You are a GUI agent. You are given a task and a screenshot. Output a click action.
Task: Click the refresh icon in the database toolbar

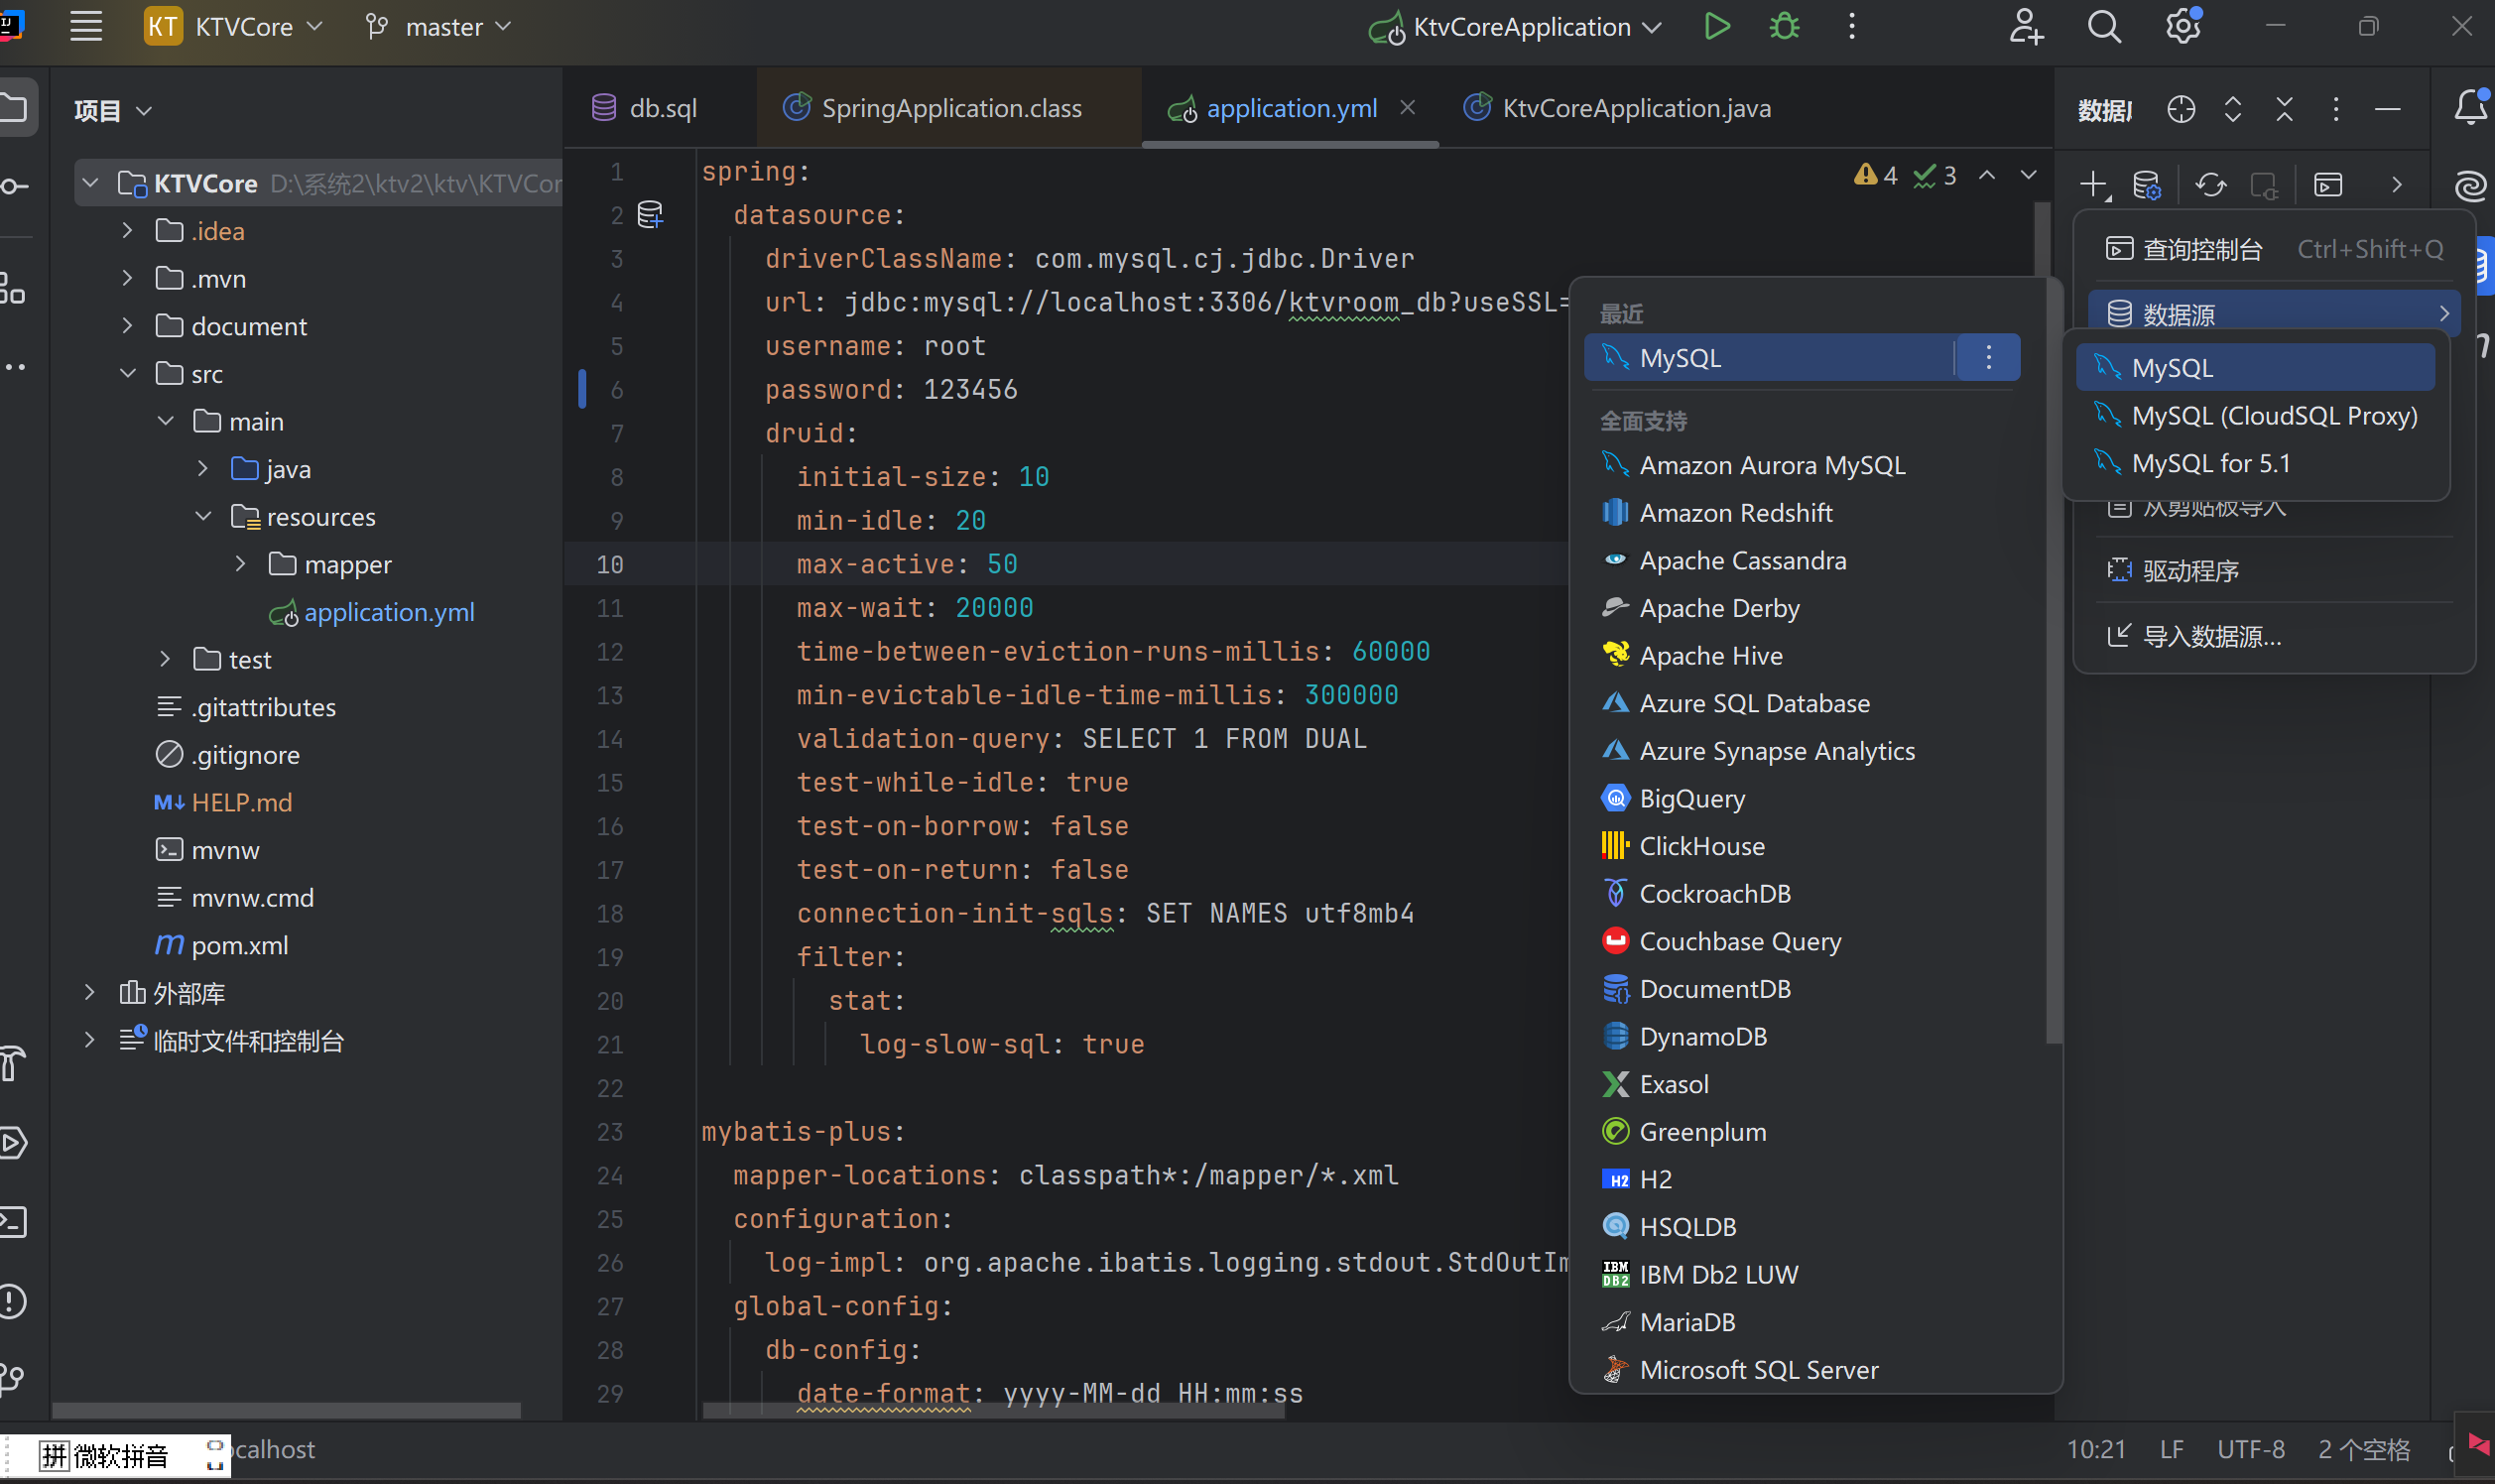click(2210, 185)
